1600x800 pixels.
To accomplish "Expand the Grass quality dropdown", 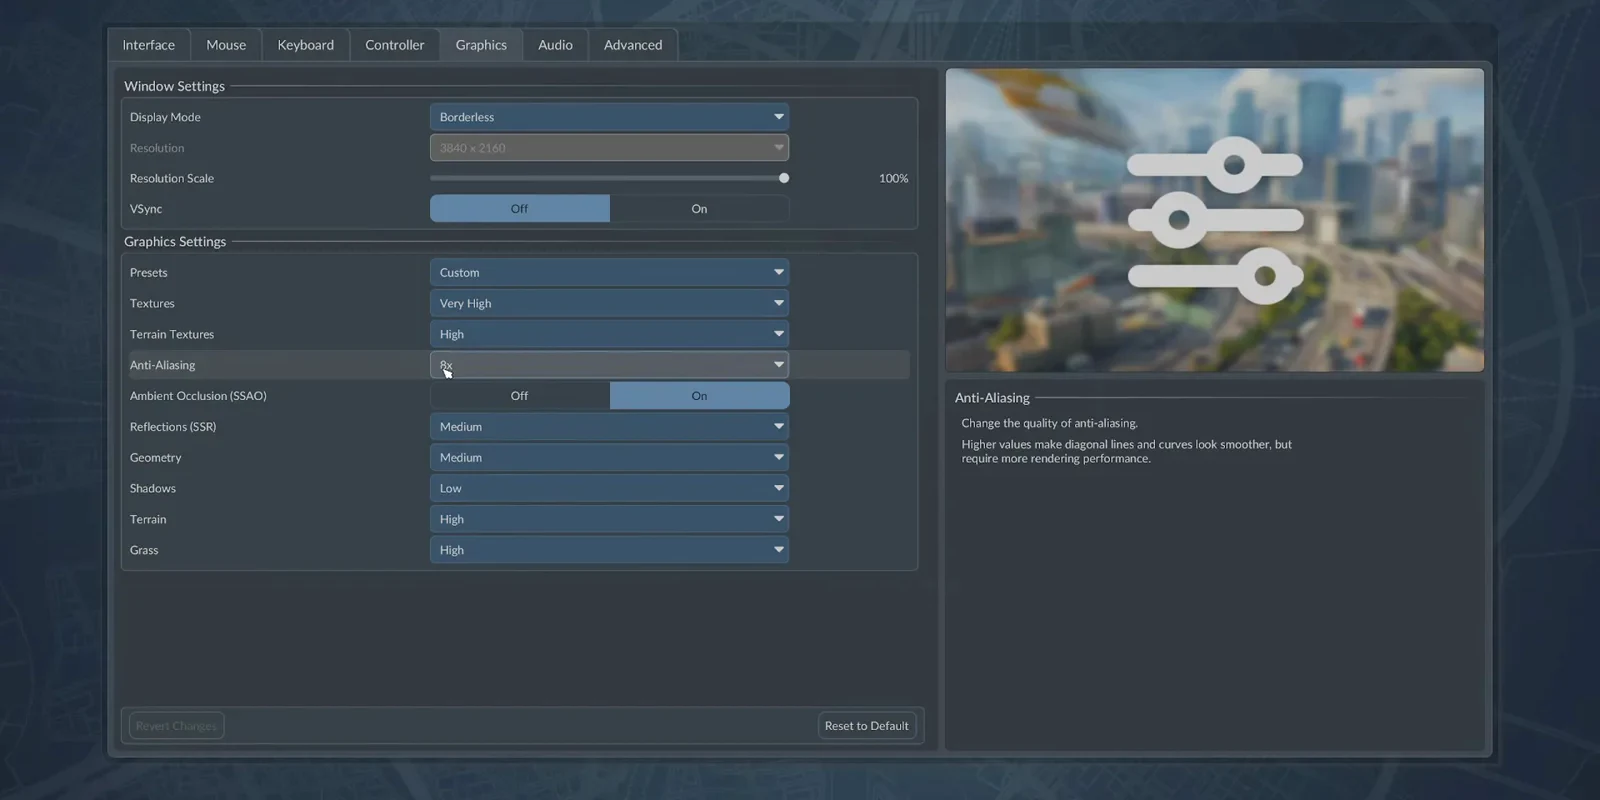I will 609,551.
